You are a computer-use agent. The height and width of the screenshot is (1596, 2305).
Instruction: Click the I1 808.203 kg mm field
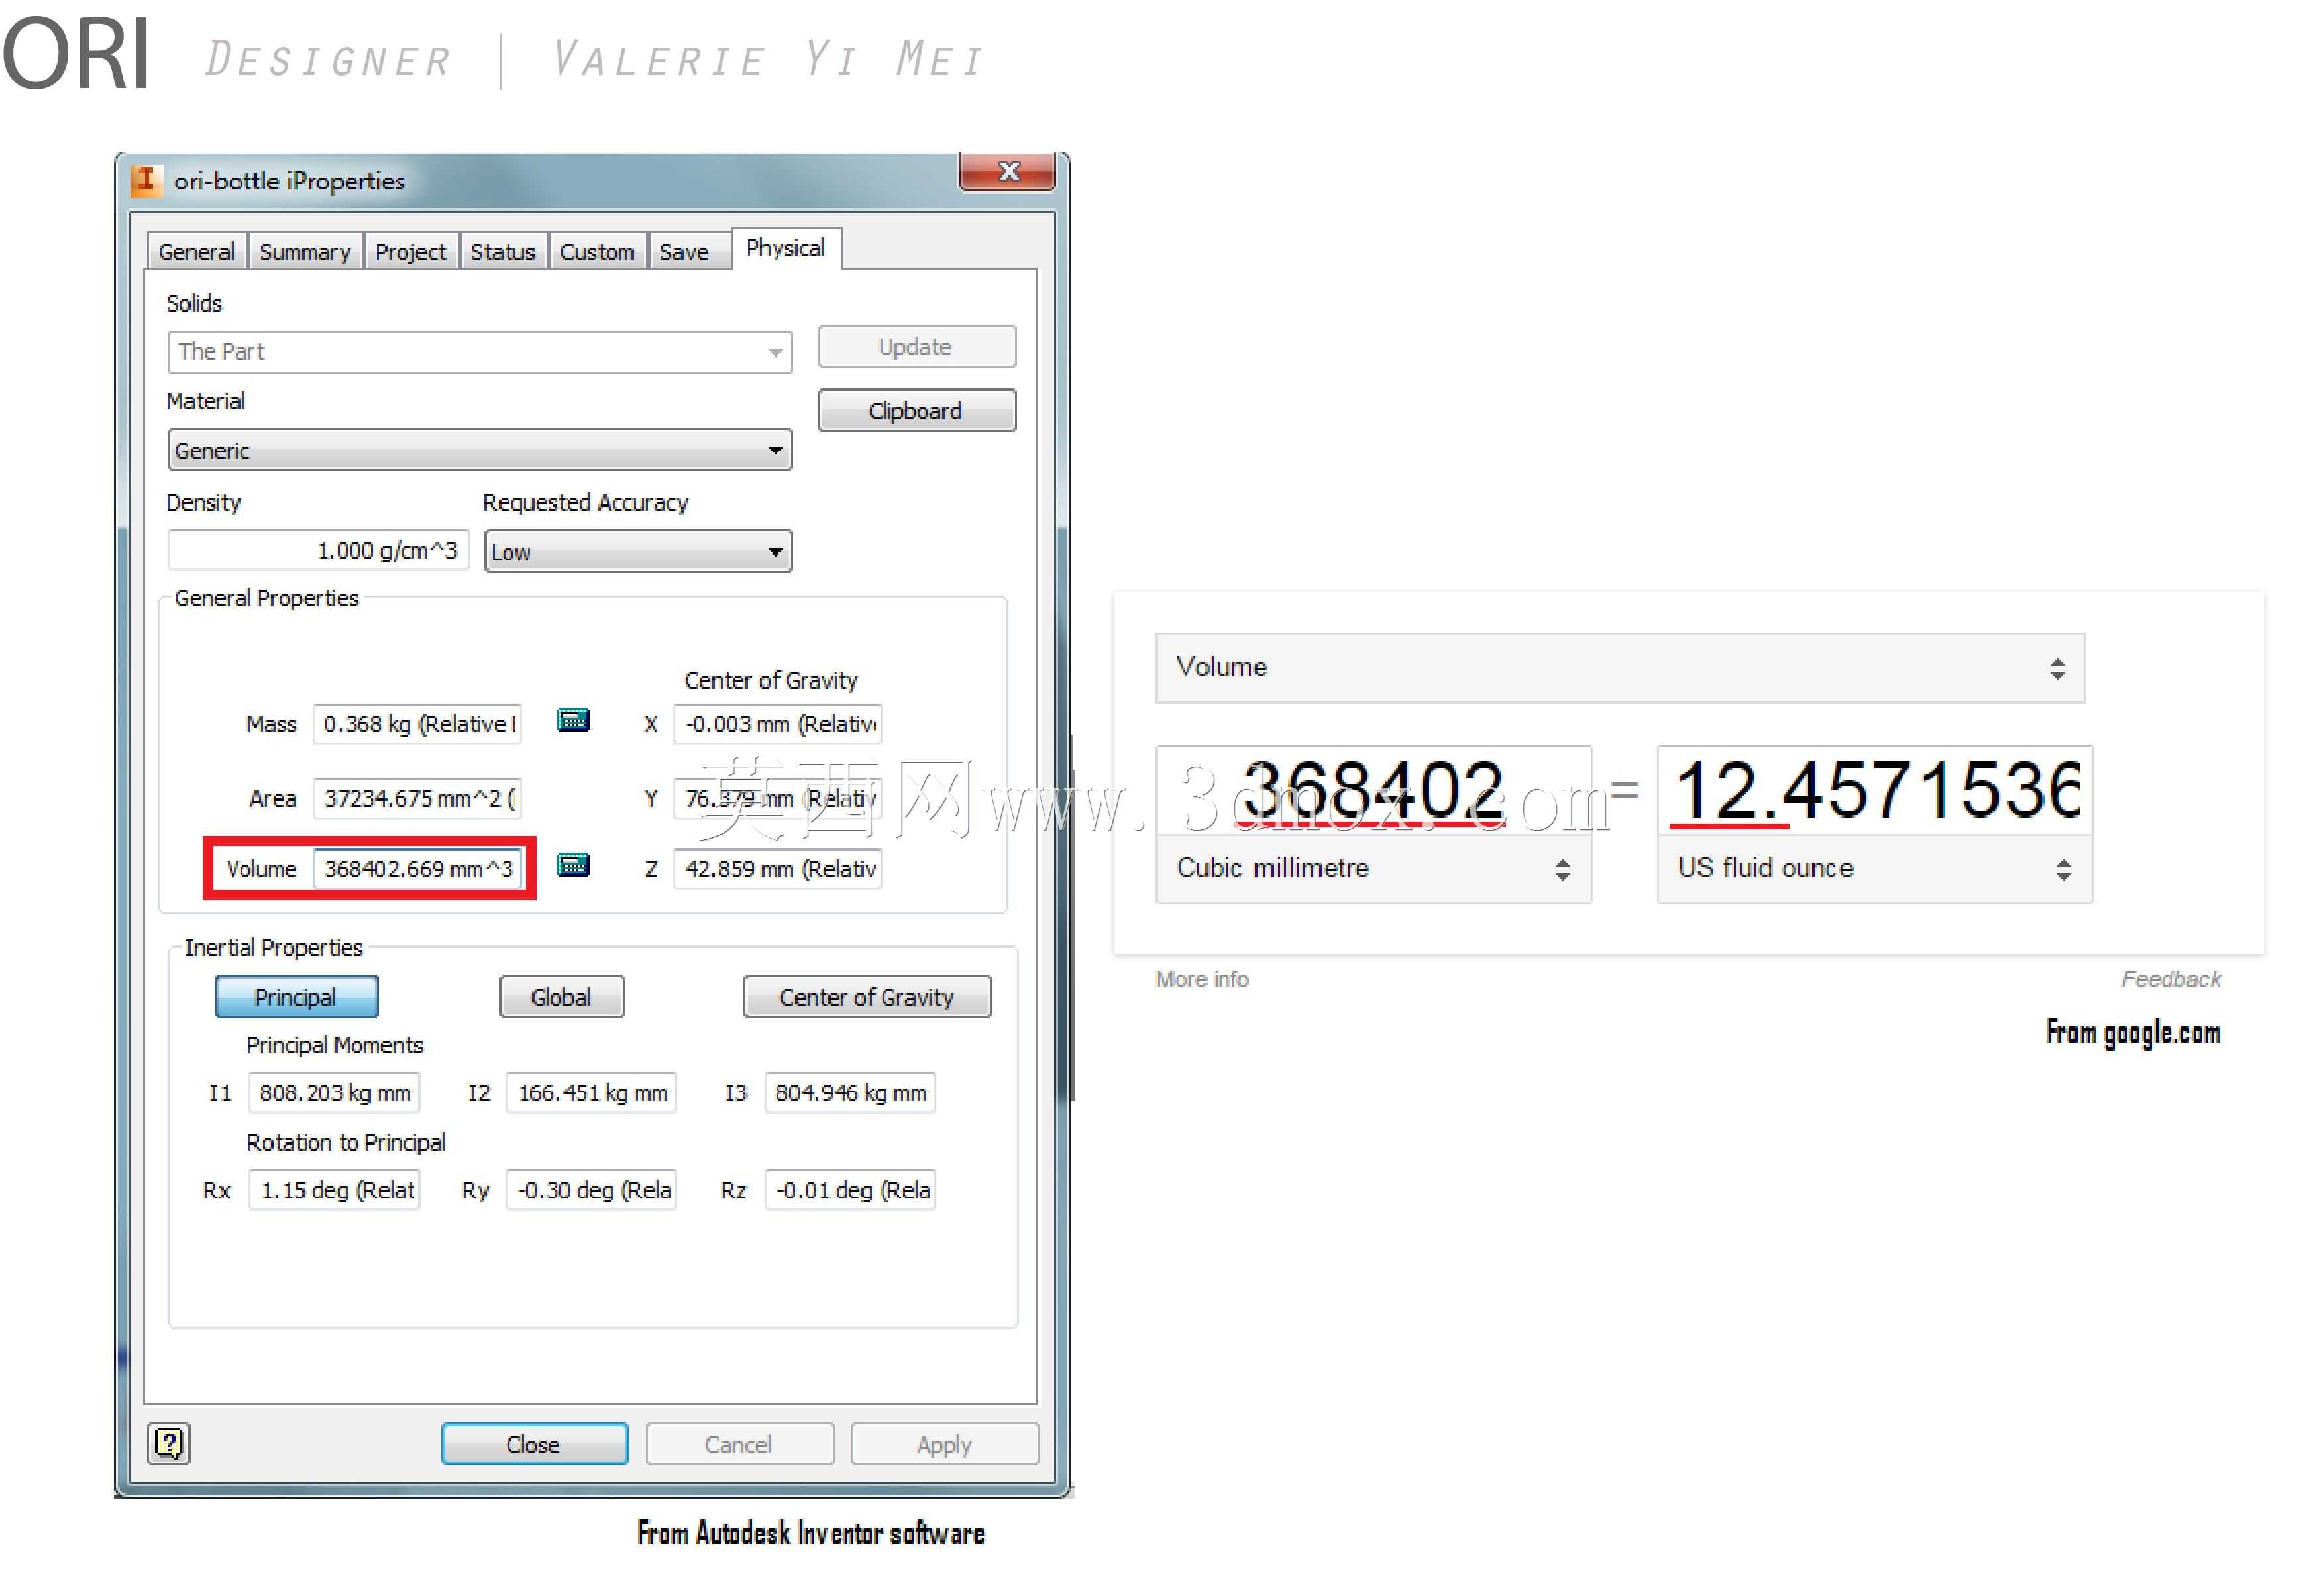click(335, 1093)
